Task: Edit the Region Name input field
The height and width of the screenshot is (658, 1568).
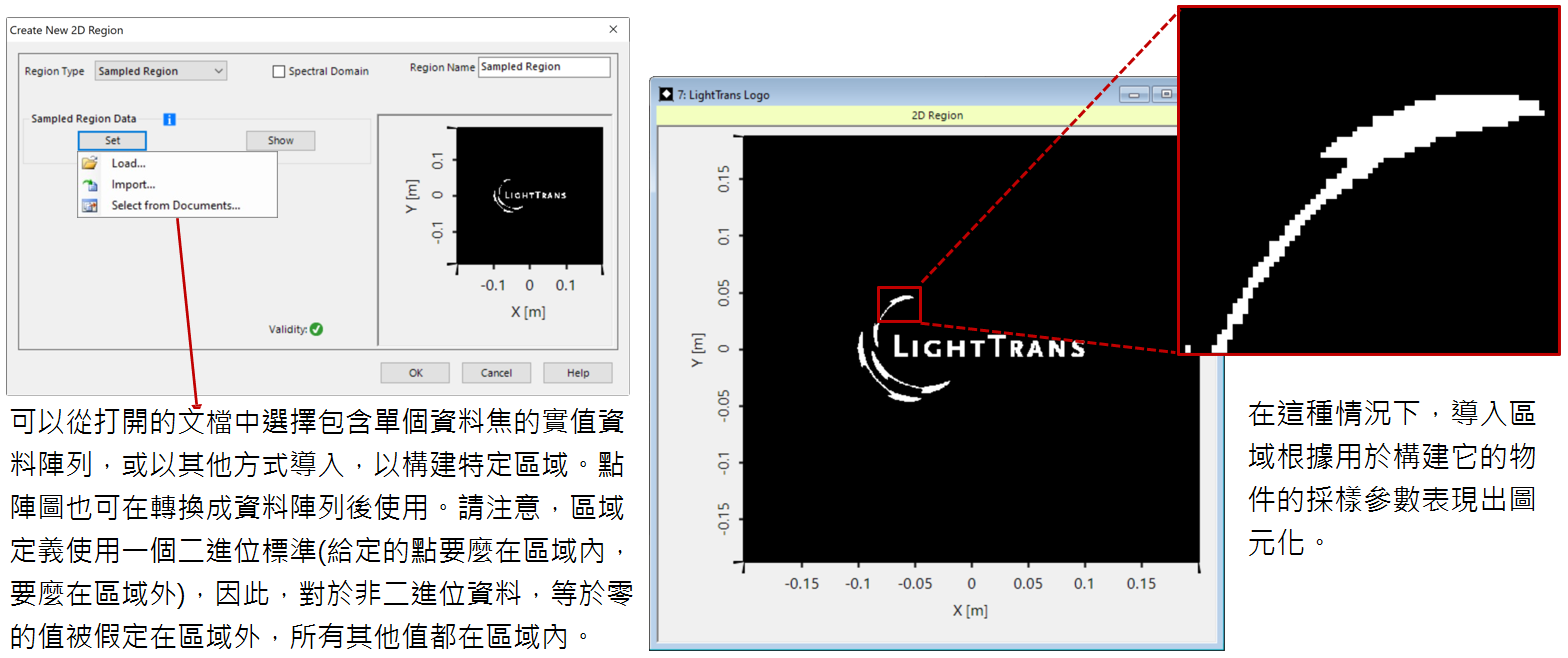Action: [x=544, y=67]
